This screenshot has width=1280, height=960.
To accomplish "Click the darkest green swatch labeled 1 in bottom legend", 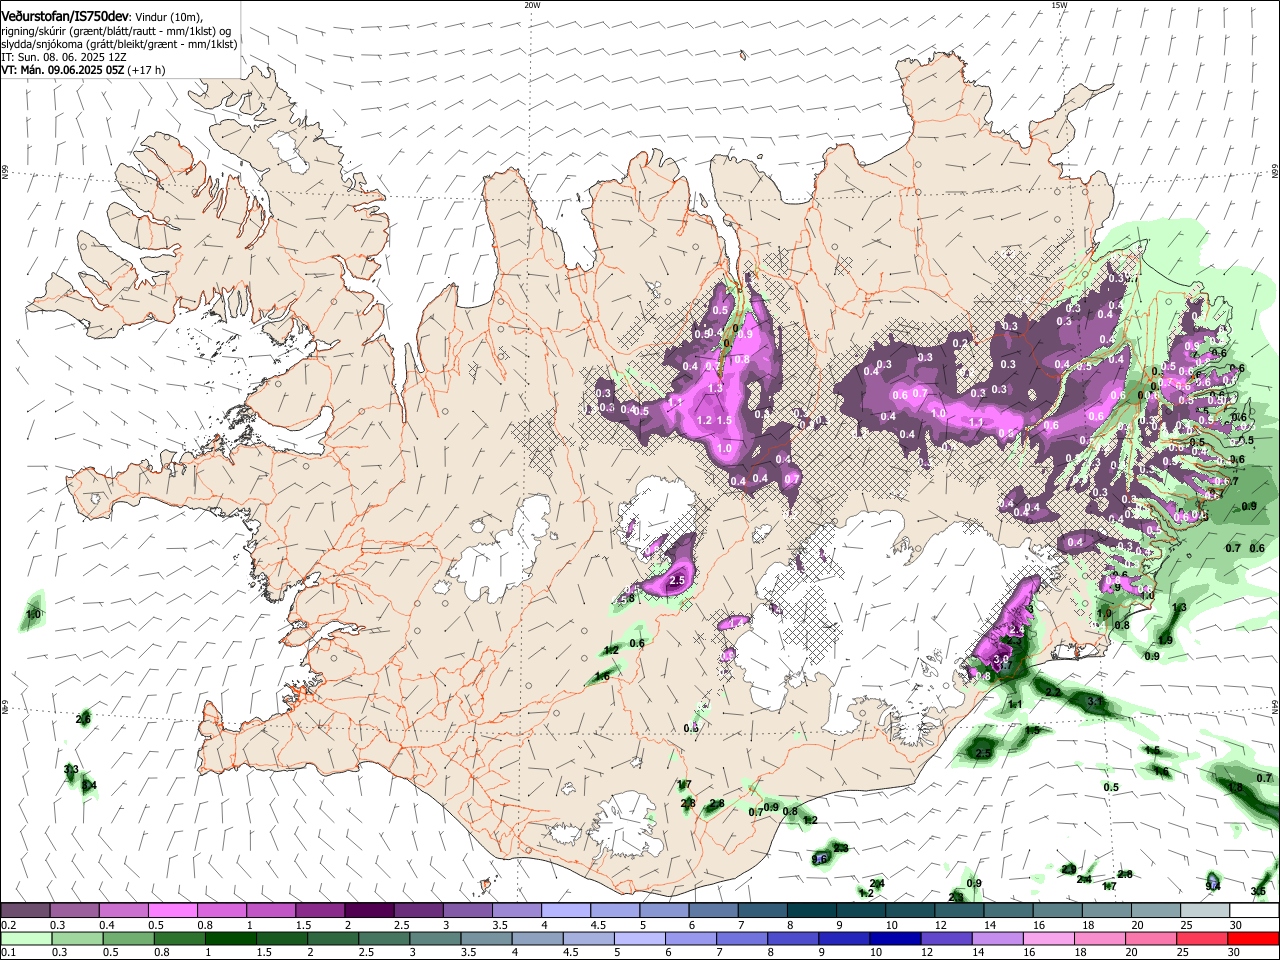I will click(231, 938).
